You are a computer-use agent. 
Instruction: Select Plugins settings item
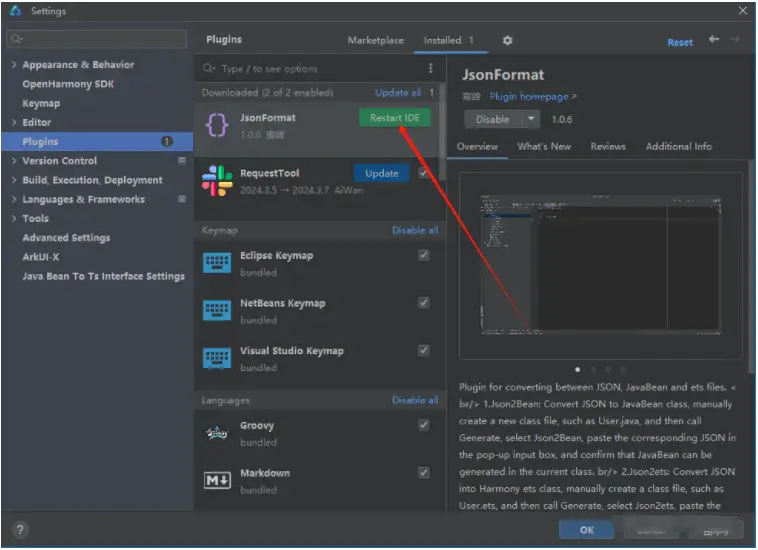[97, 142]
